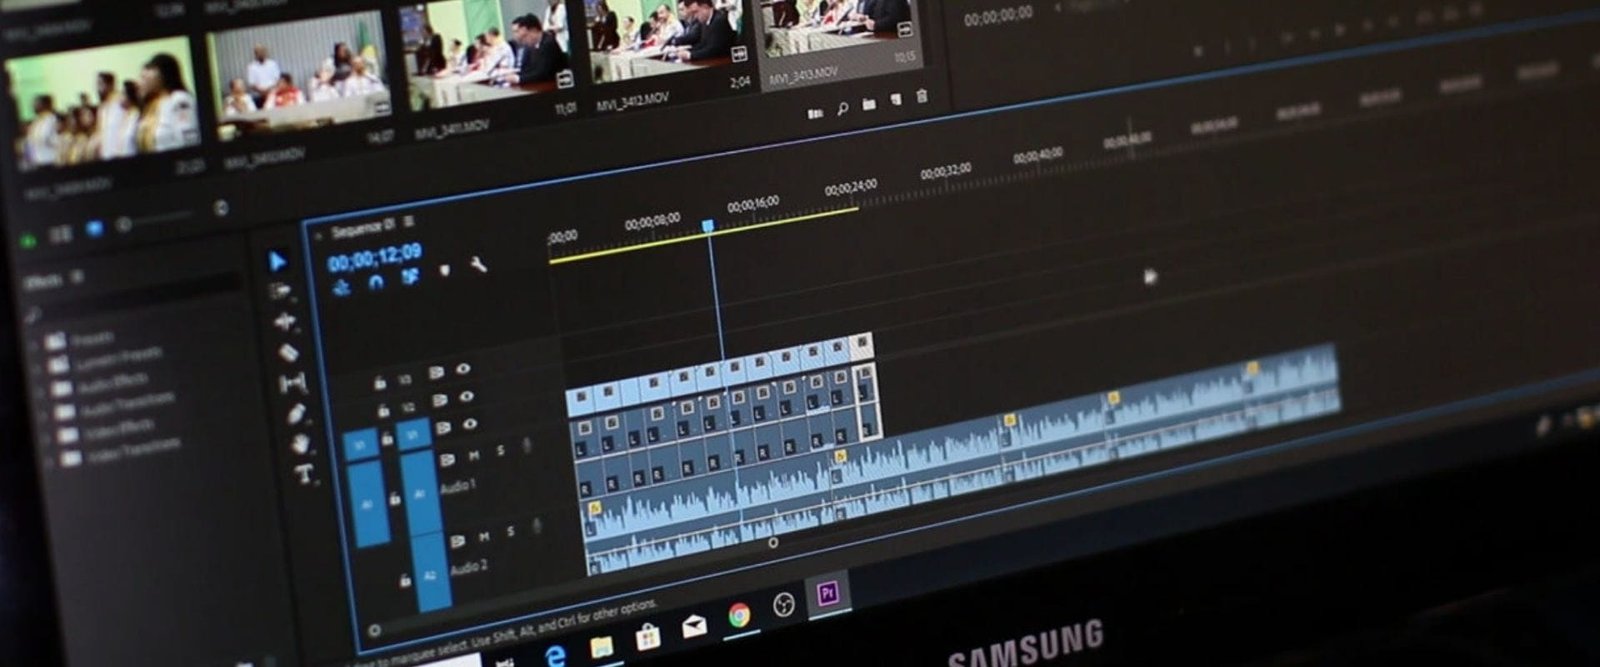The image size is (1600, 667).
Task: Mute Audio 1 track with M
Action: pos(474,456)
